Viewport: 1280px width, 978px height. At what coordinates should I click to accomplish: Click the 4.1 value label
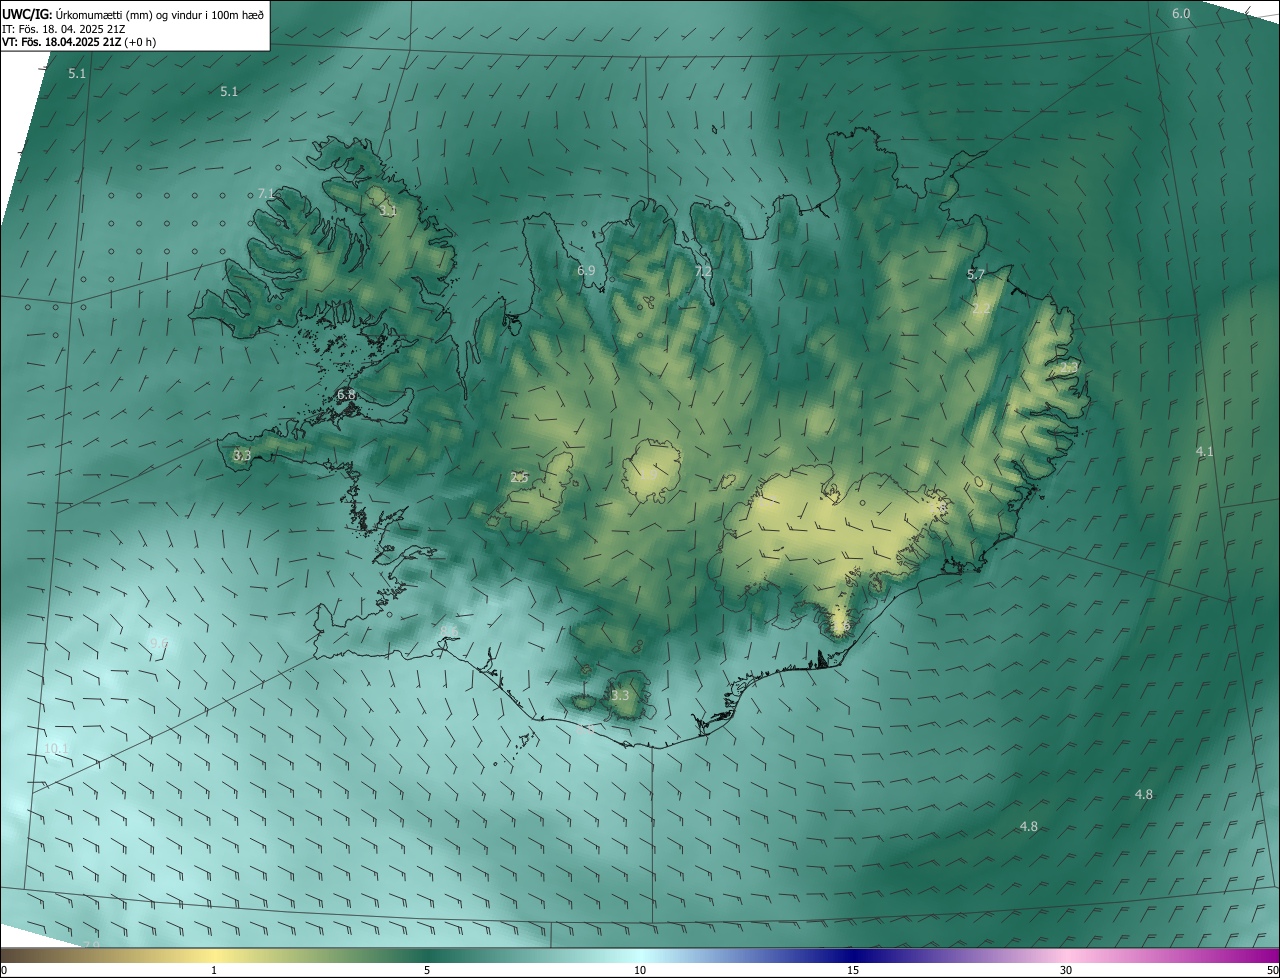(1204, 452)
